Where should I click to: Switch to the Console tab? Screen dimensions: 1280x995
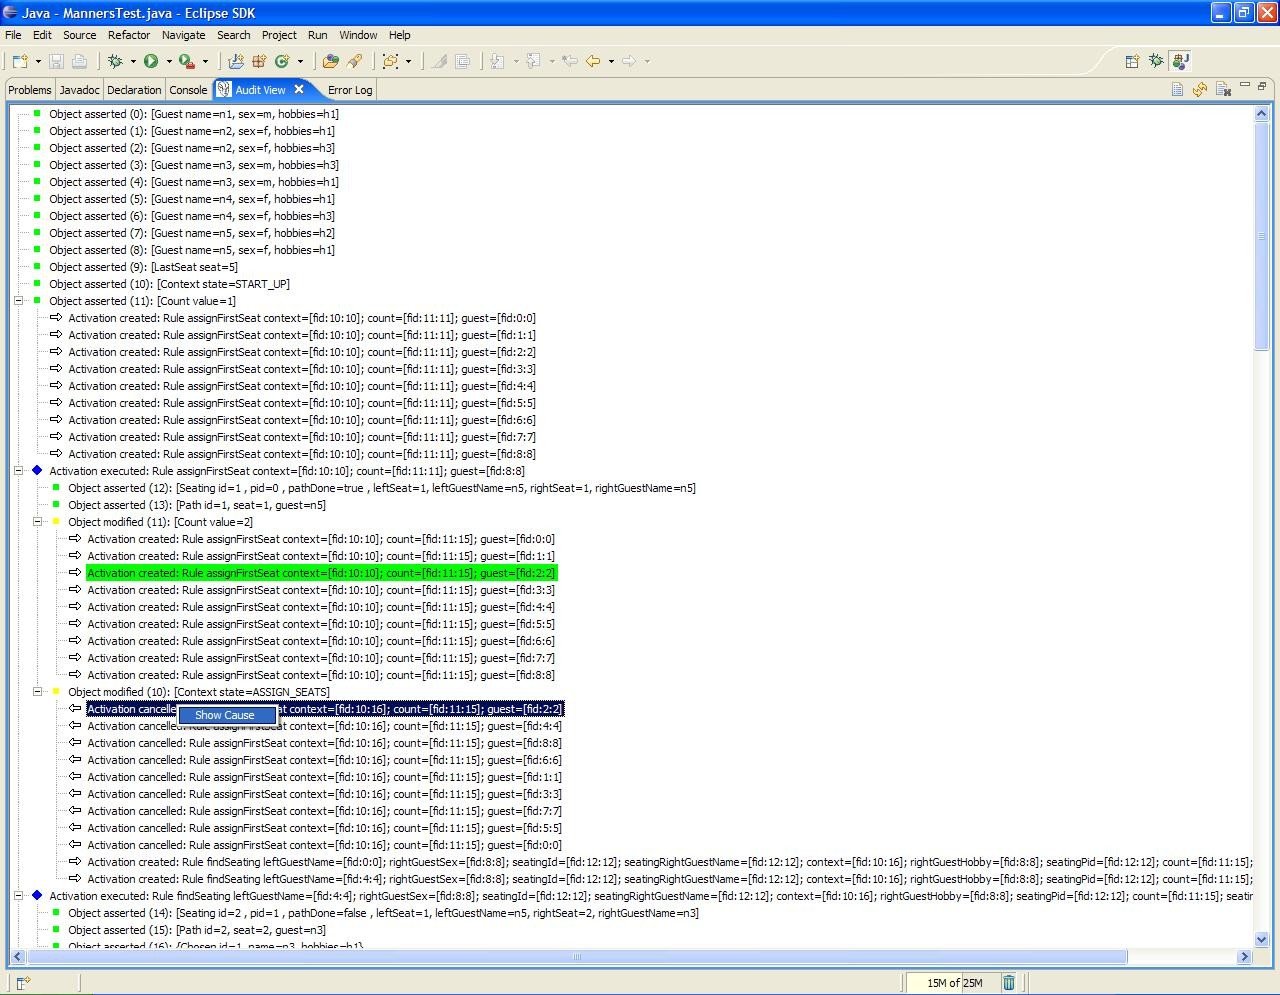pos(188,90)
